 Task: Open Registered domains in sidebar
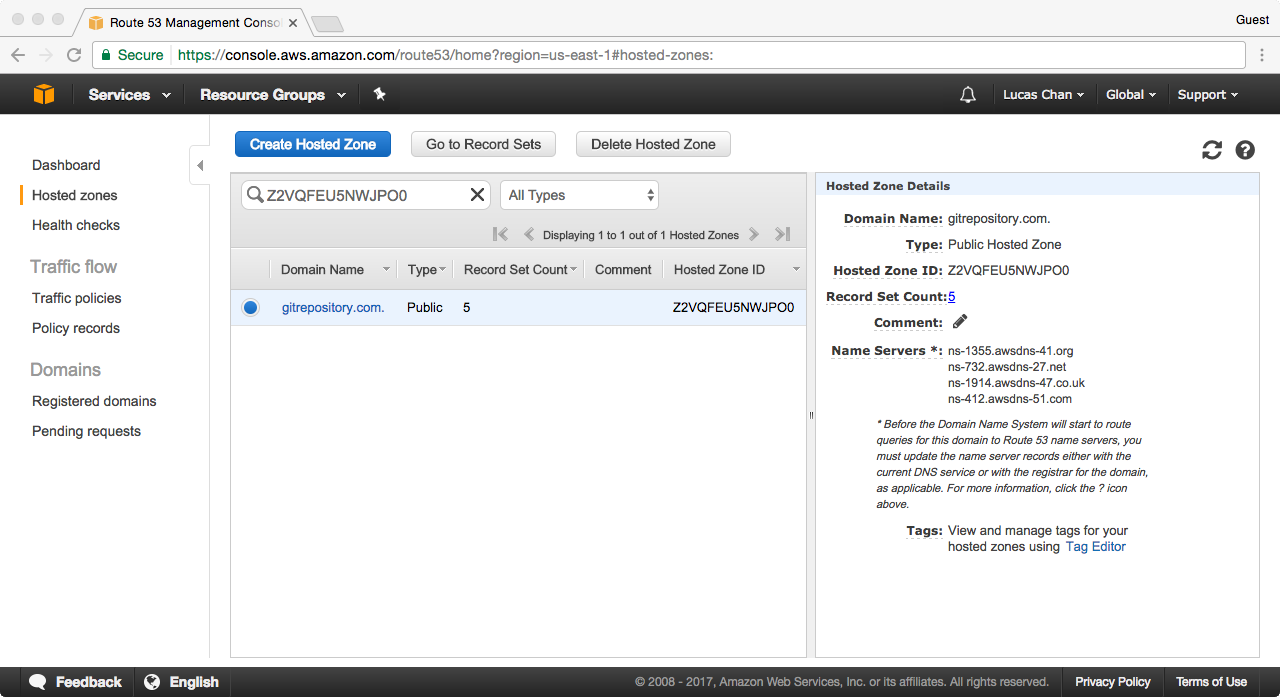click(x=94, y=401)
